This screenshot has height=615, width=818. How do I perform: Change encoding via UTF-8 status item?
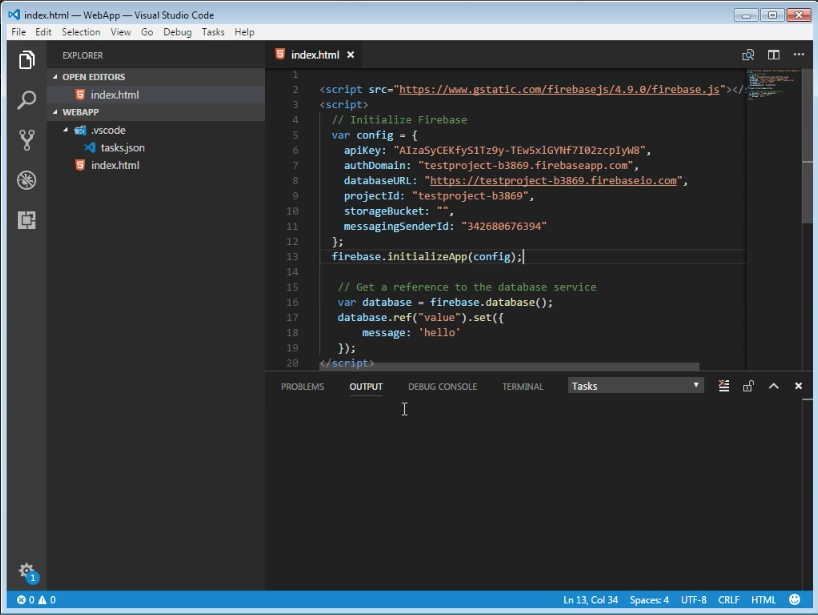pos(693,600)
